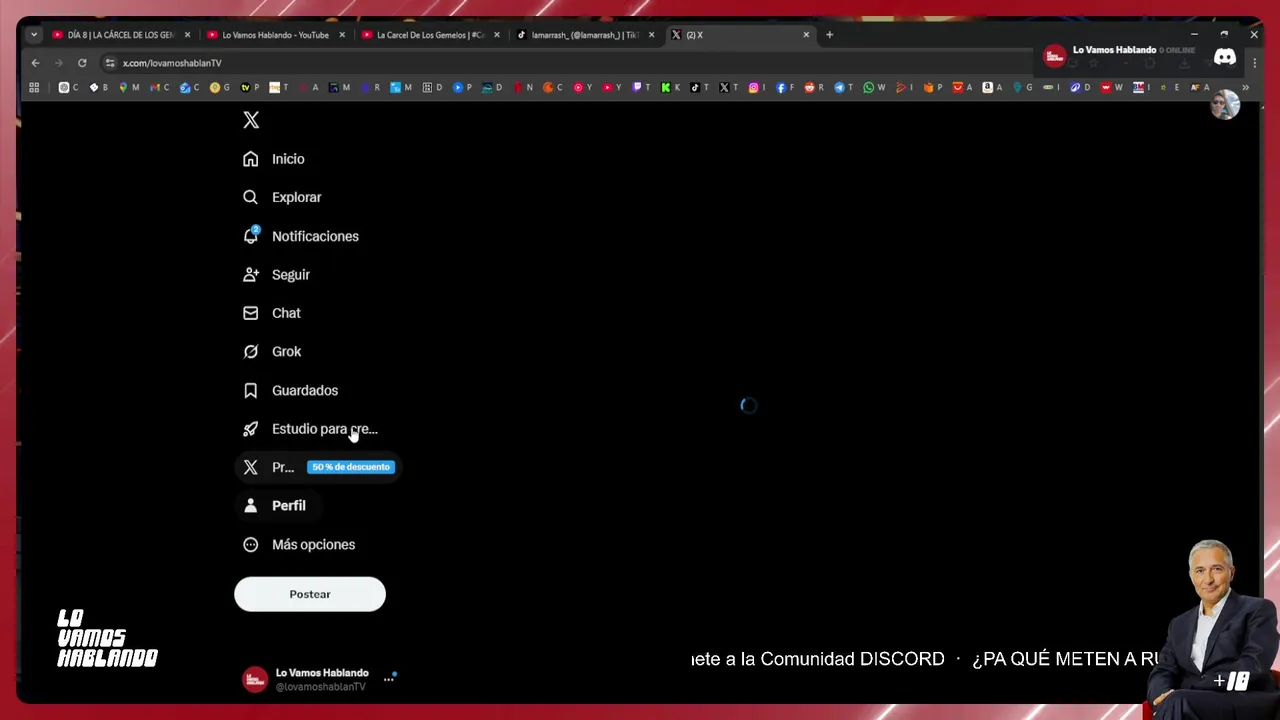Image resolution: width=1280 pixels, height=720 pixels.
Task: Open site information icon in address bar
Action: [109, 63]
